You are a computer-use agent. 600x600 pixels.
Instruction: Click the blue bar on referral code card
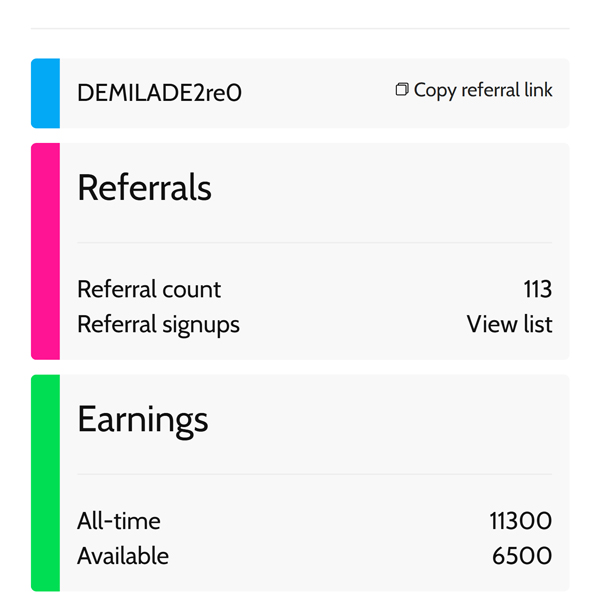pyautogui.click(x=45, y=93)
